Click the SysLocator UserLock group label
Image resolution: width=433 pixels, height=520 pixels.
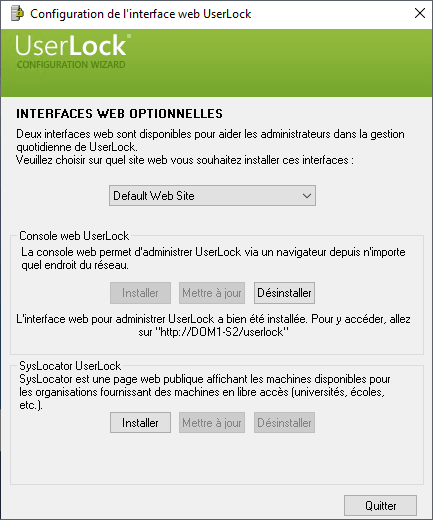[70, 366]
